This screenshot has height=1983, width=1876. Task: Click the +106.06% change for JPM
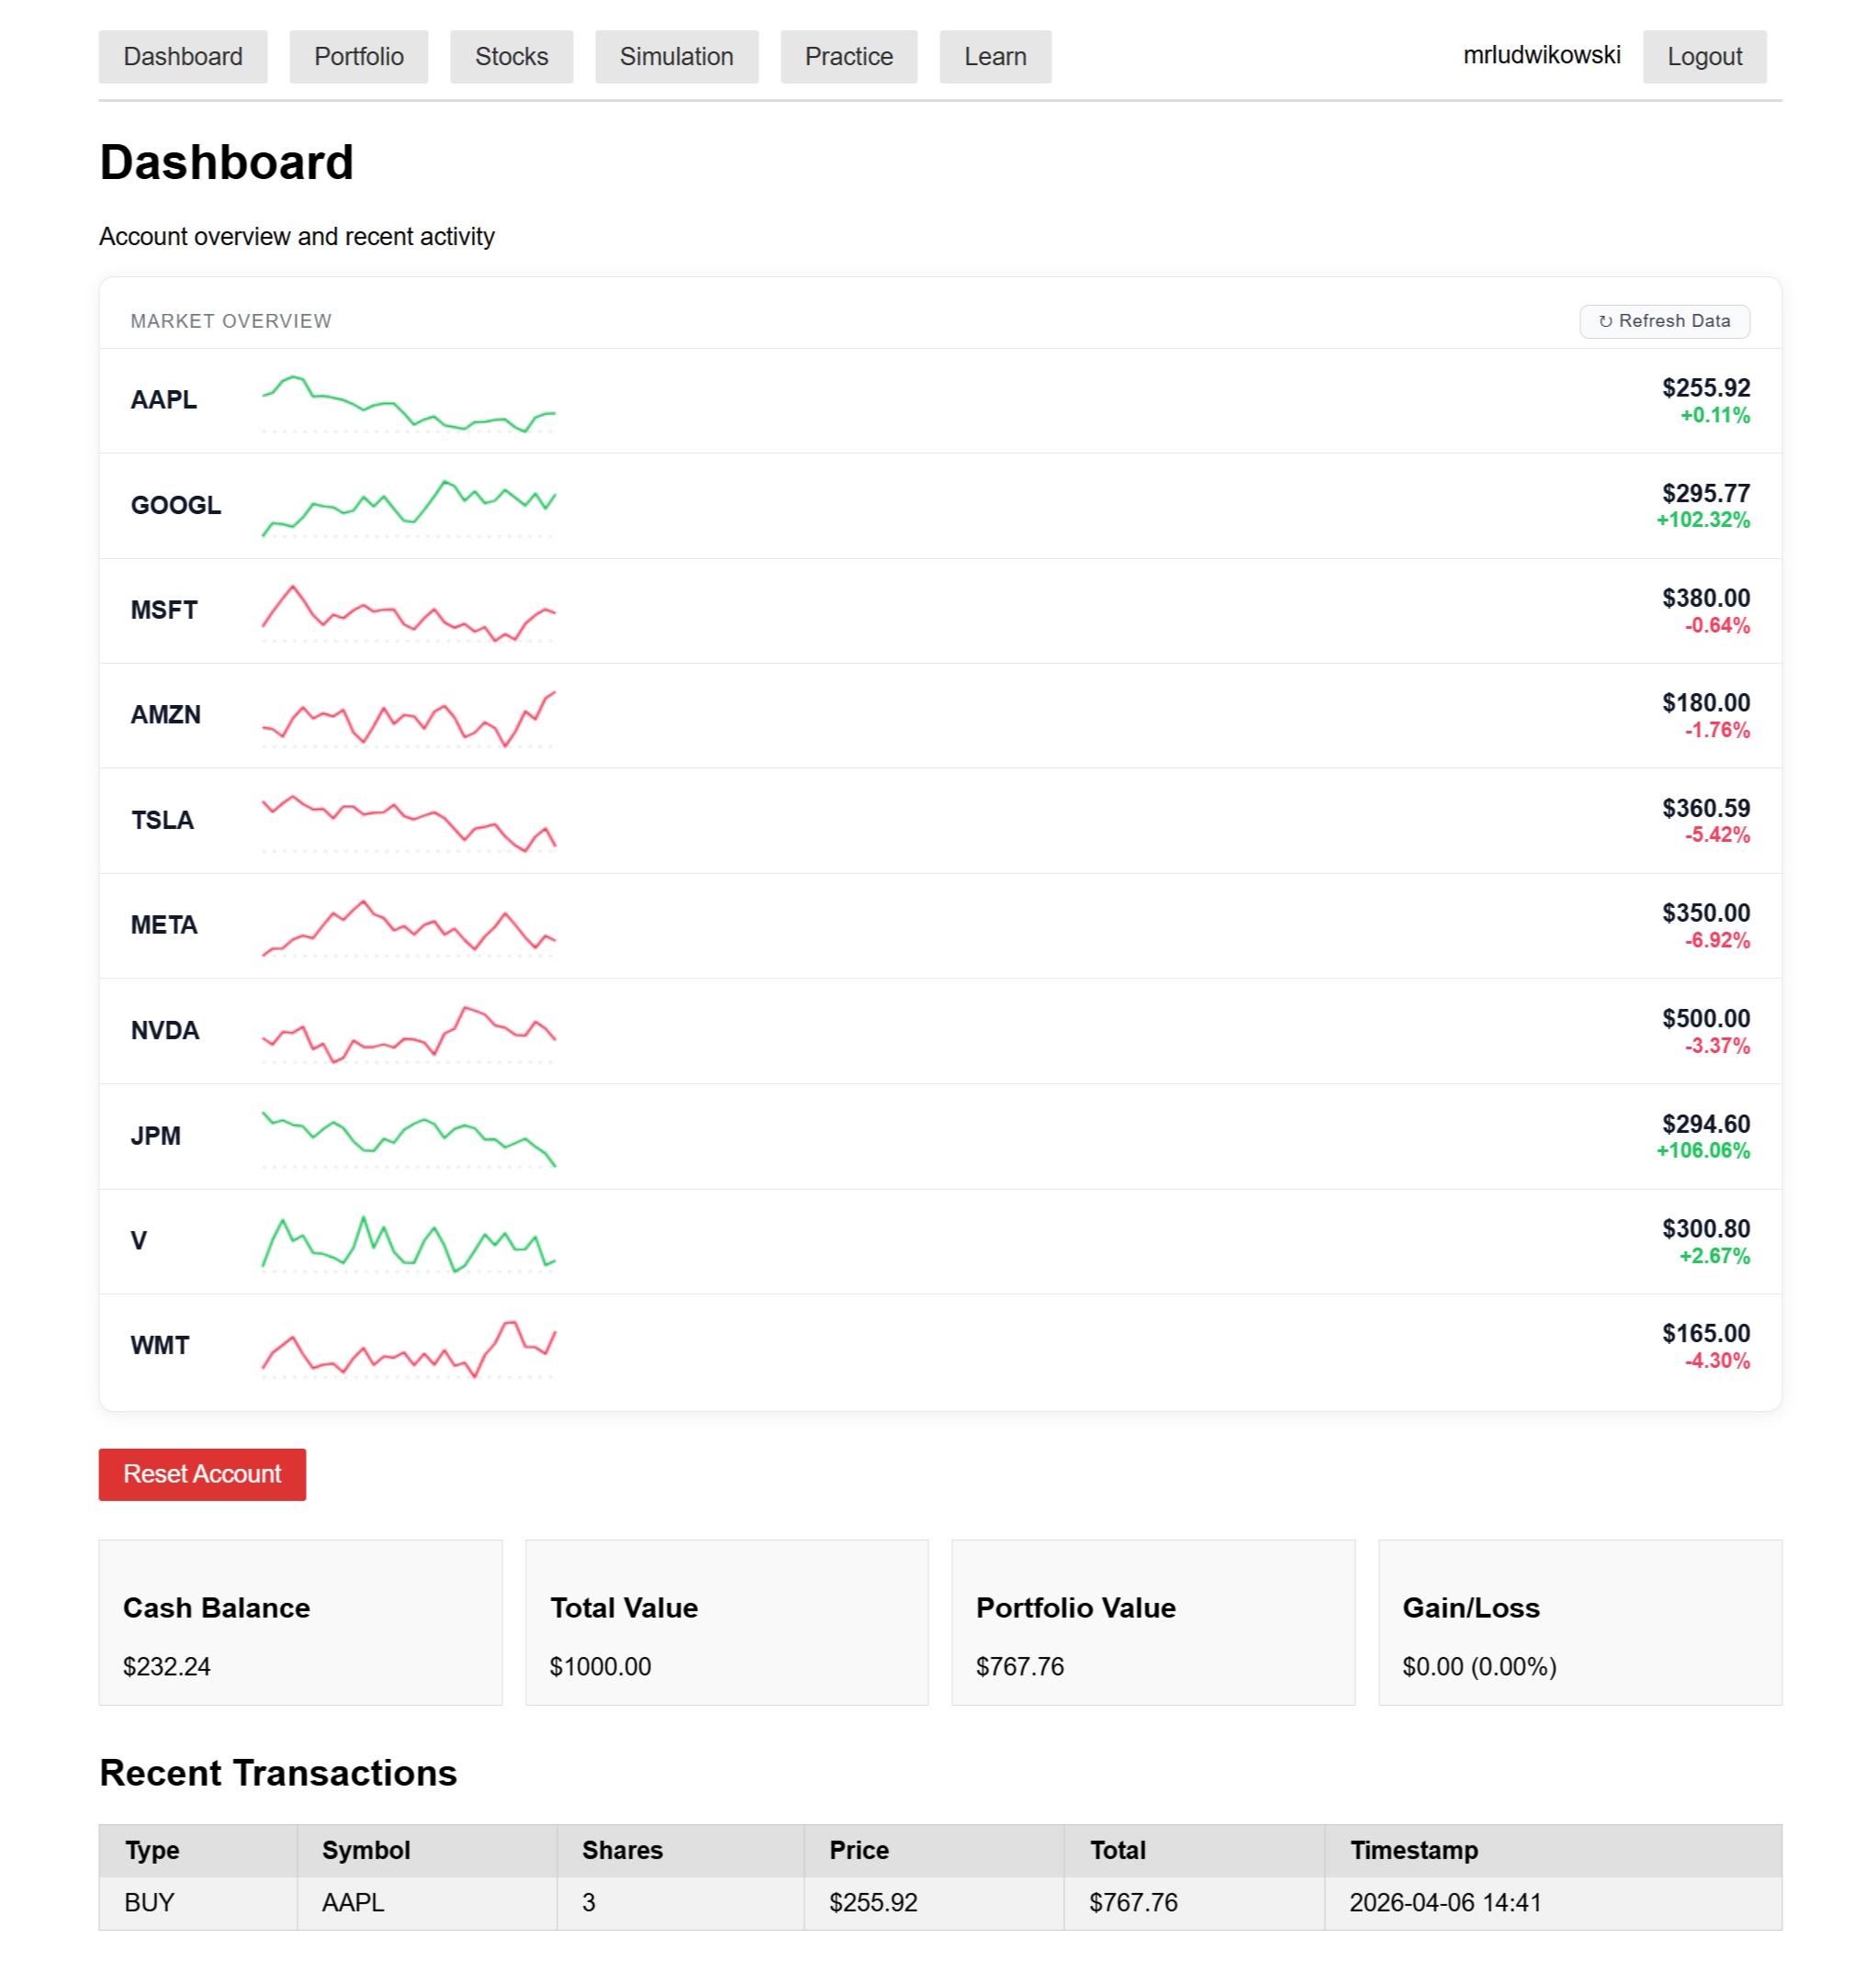pos(1703,1151)
